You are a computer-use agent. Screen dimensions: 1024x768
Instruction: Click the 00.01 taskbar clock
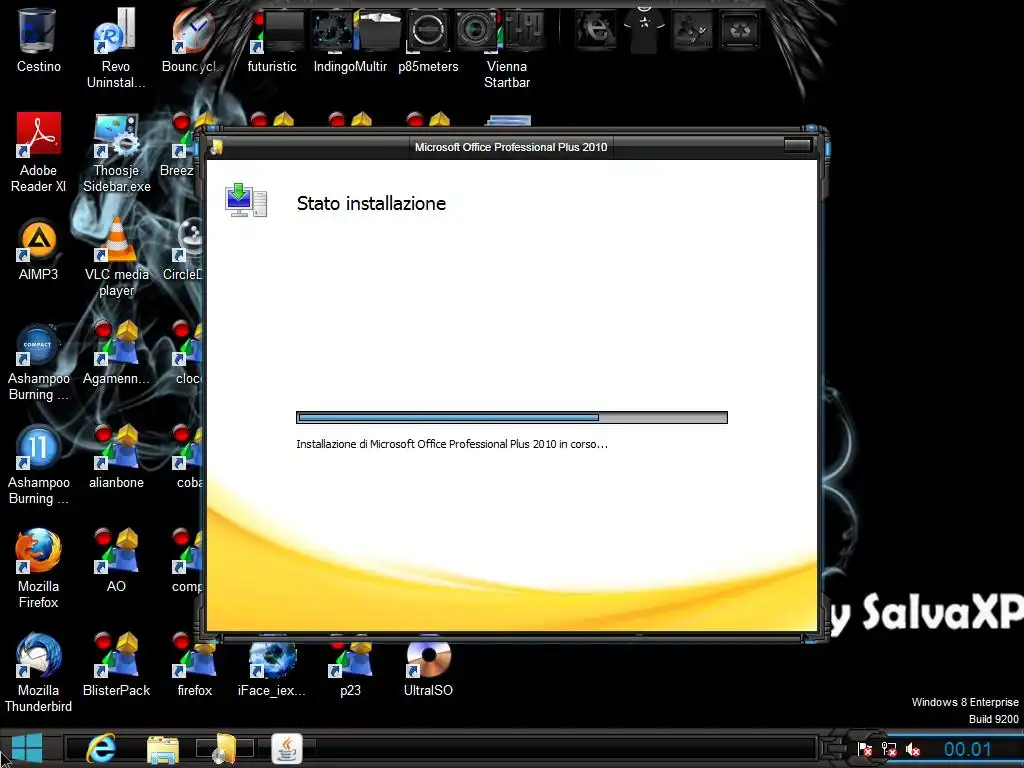coord(967,749)
